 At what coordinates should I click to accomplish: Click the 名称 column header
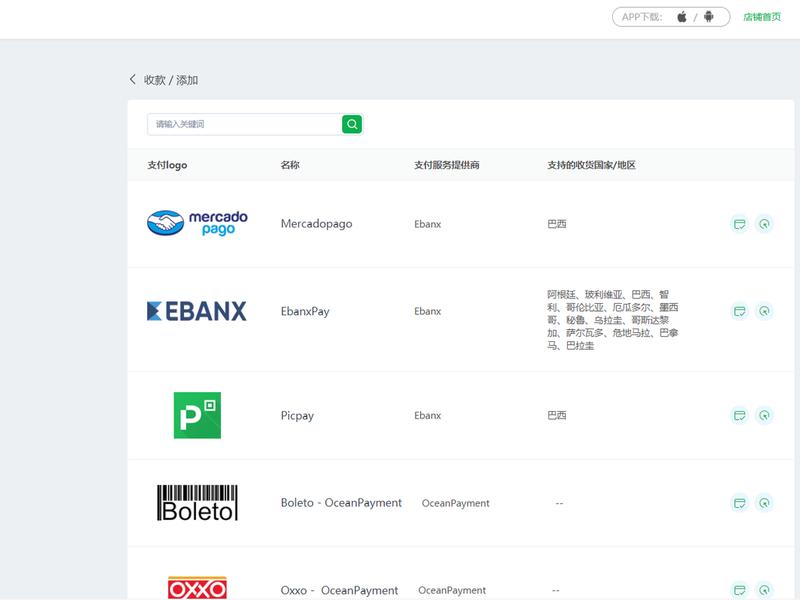point(290,165)
